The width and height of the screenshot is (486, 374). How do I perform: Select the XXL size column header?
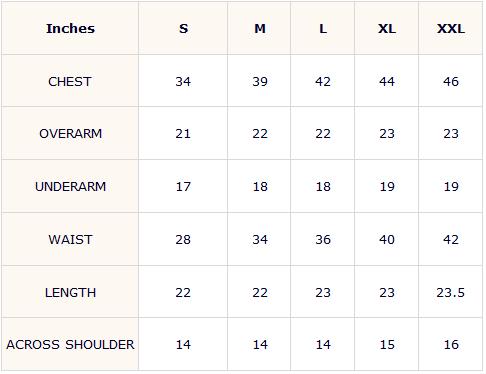coord(451,29)
